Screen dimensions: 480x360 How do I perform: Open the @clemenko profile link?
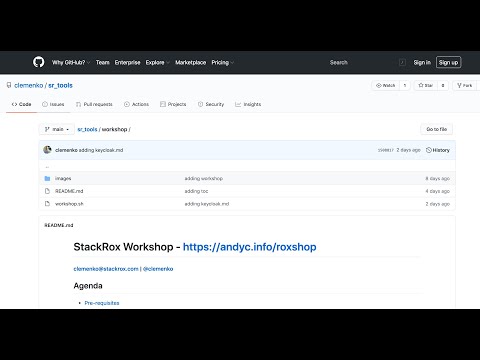(x=158, y=269)
